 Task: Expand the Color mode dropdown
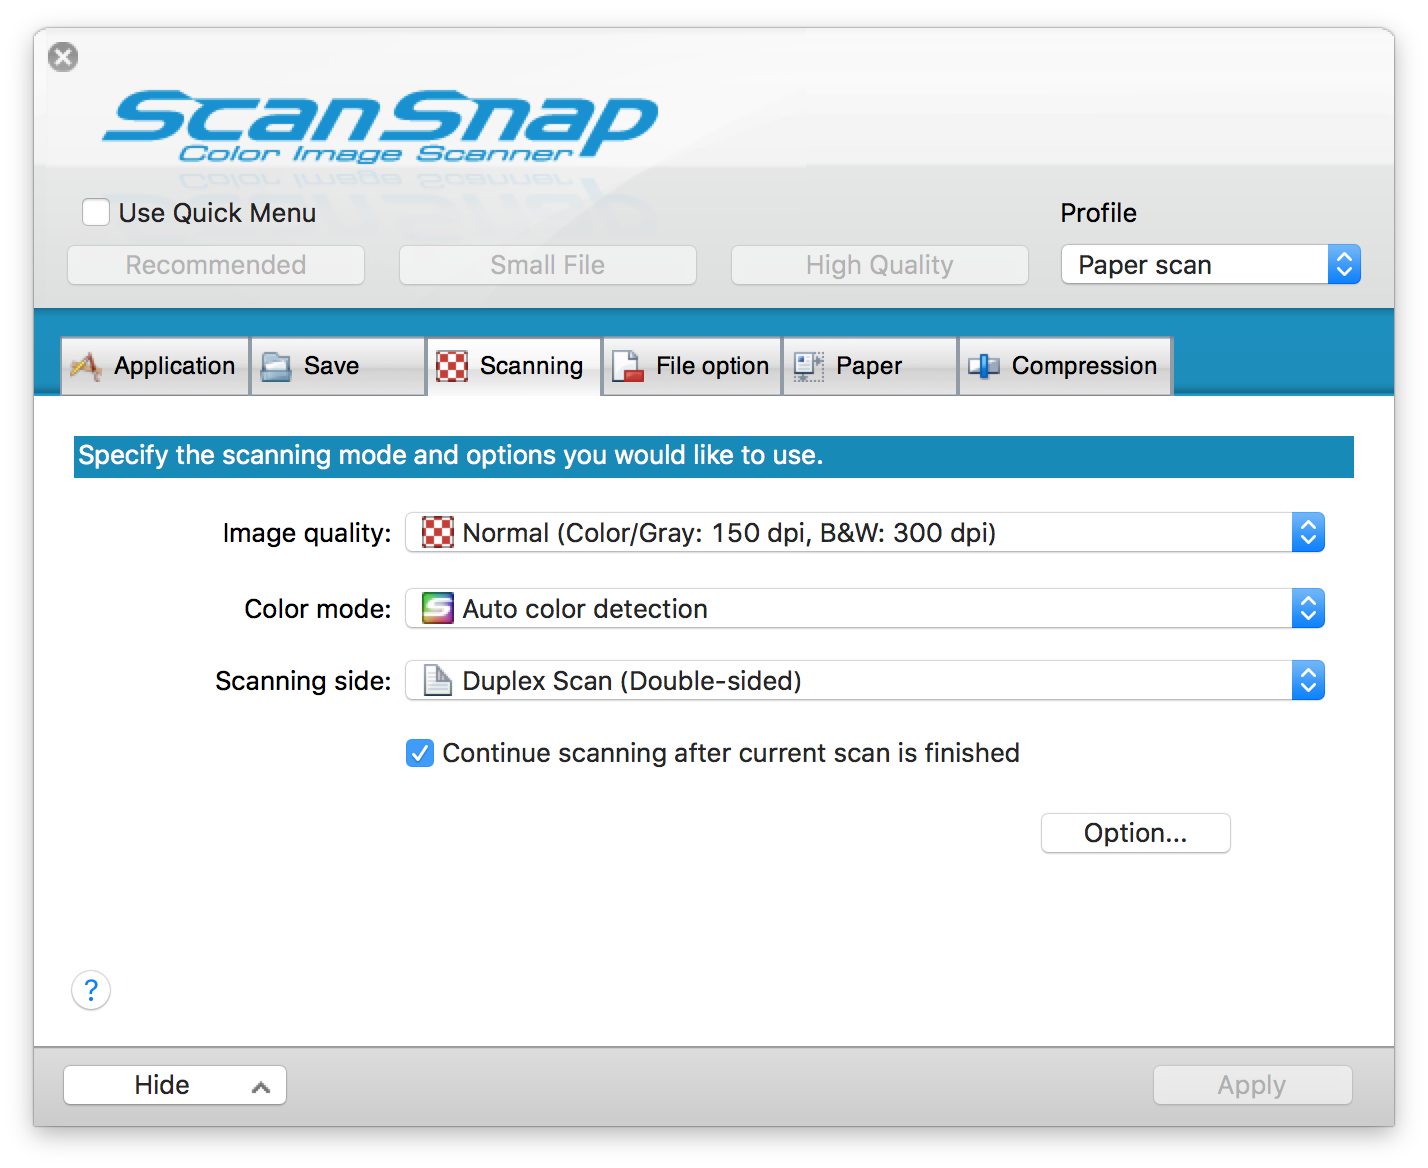point(865,608)
